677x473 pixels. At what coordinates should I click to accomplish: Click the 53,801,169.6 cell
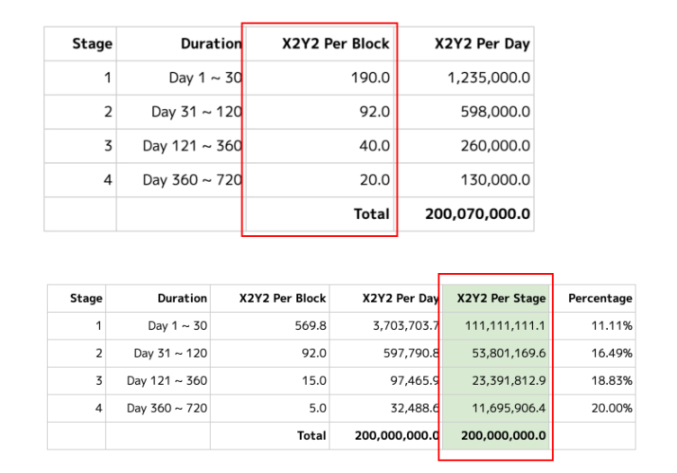(x=505, y=353)
